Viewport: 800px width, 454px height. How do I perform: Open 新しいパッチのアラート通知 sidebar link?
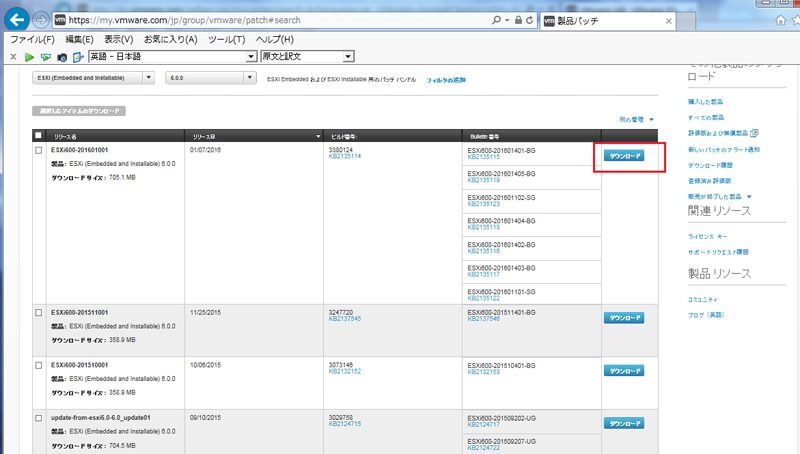point(724,150)
